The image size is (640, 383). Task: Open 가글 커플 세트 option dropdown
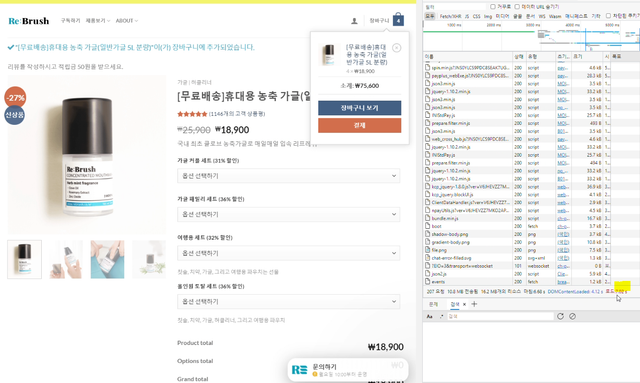[289, 176]
